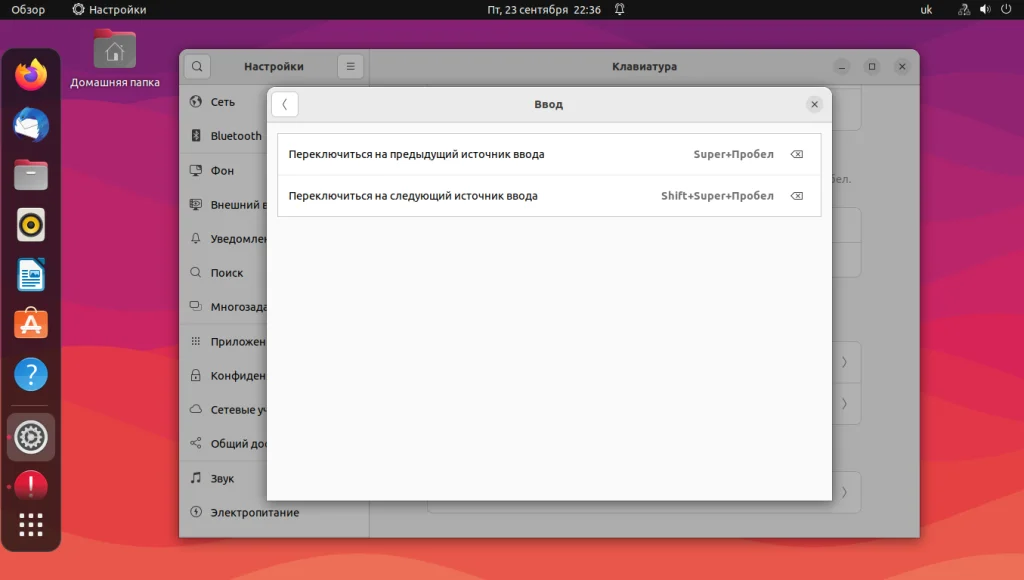The width and height of the screenshot is (1024, 580).
Task: Launch LibreOffice Writer from the dock
Action: tap(31, 274)
